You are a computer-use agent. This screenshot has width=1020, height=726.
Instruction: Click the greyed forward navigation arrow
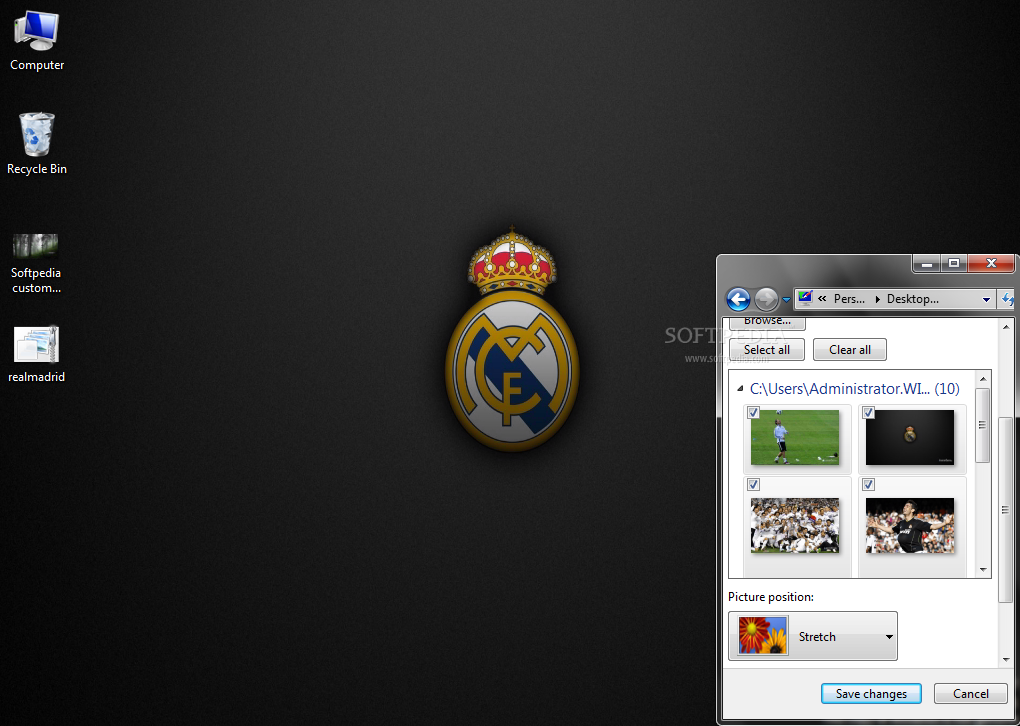[x=766, y=299]
